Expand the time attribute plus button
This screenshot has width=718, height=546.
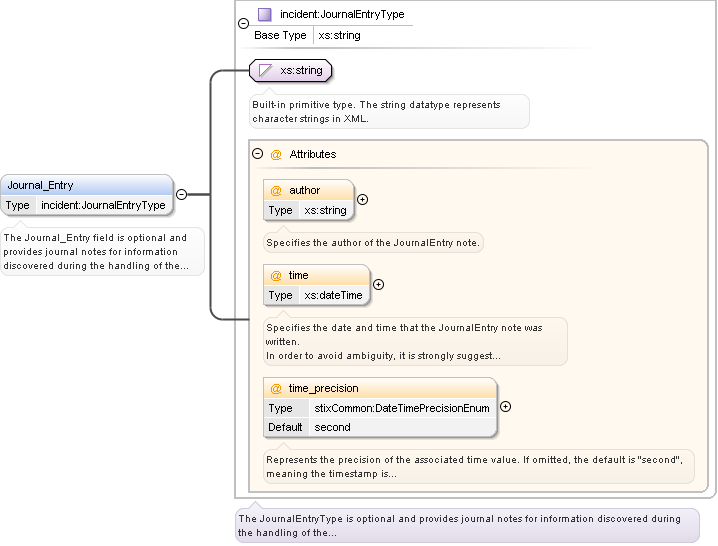coord(378,284)
